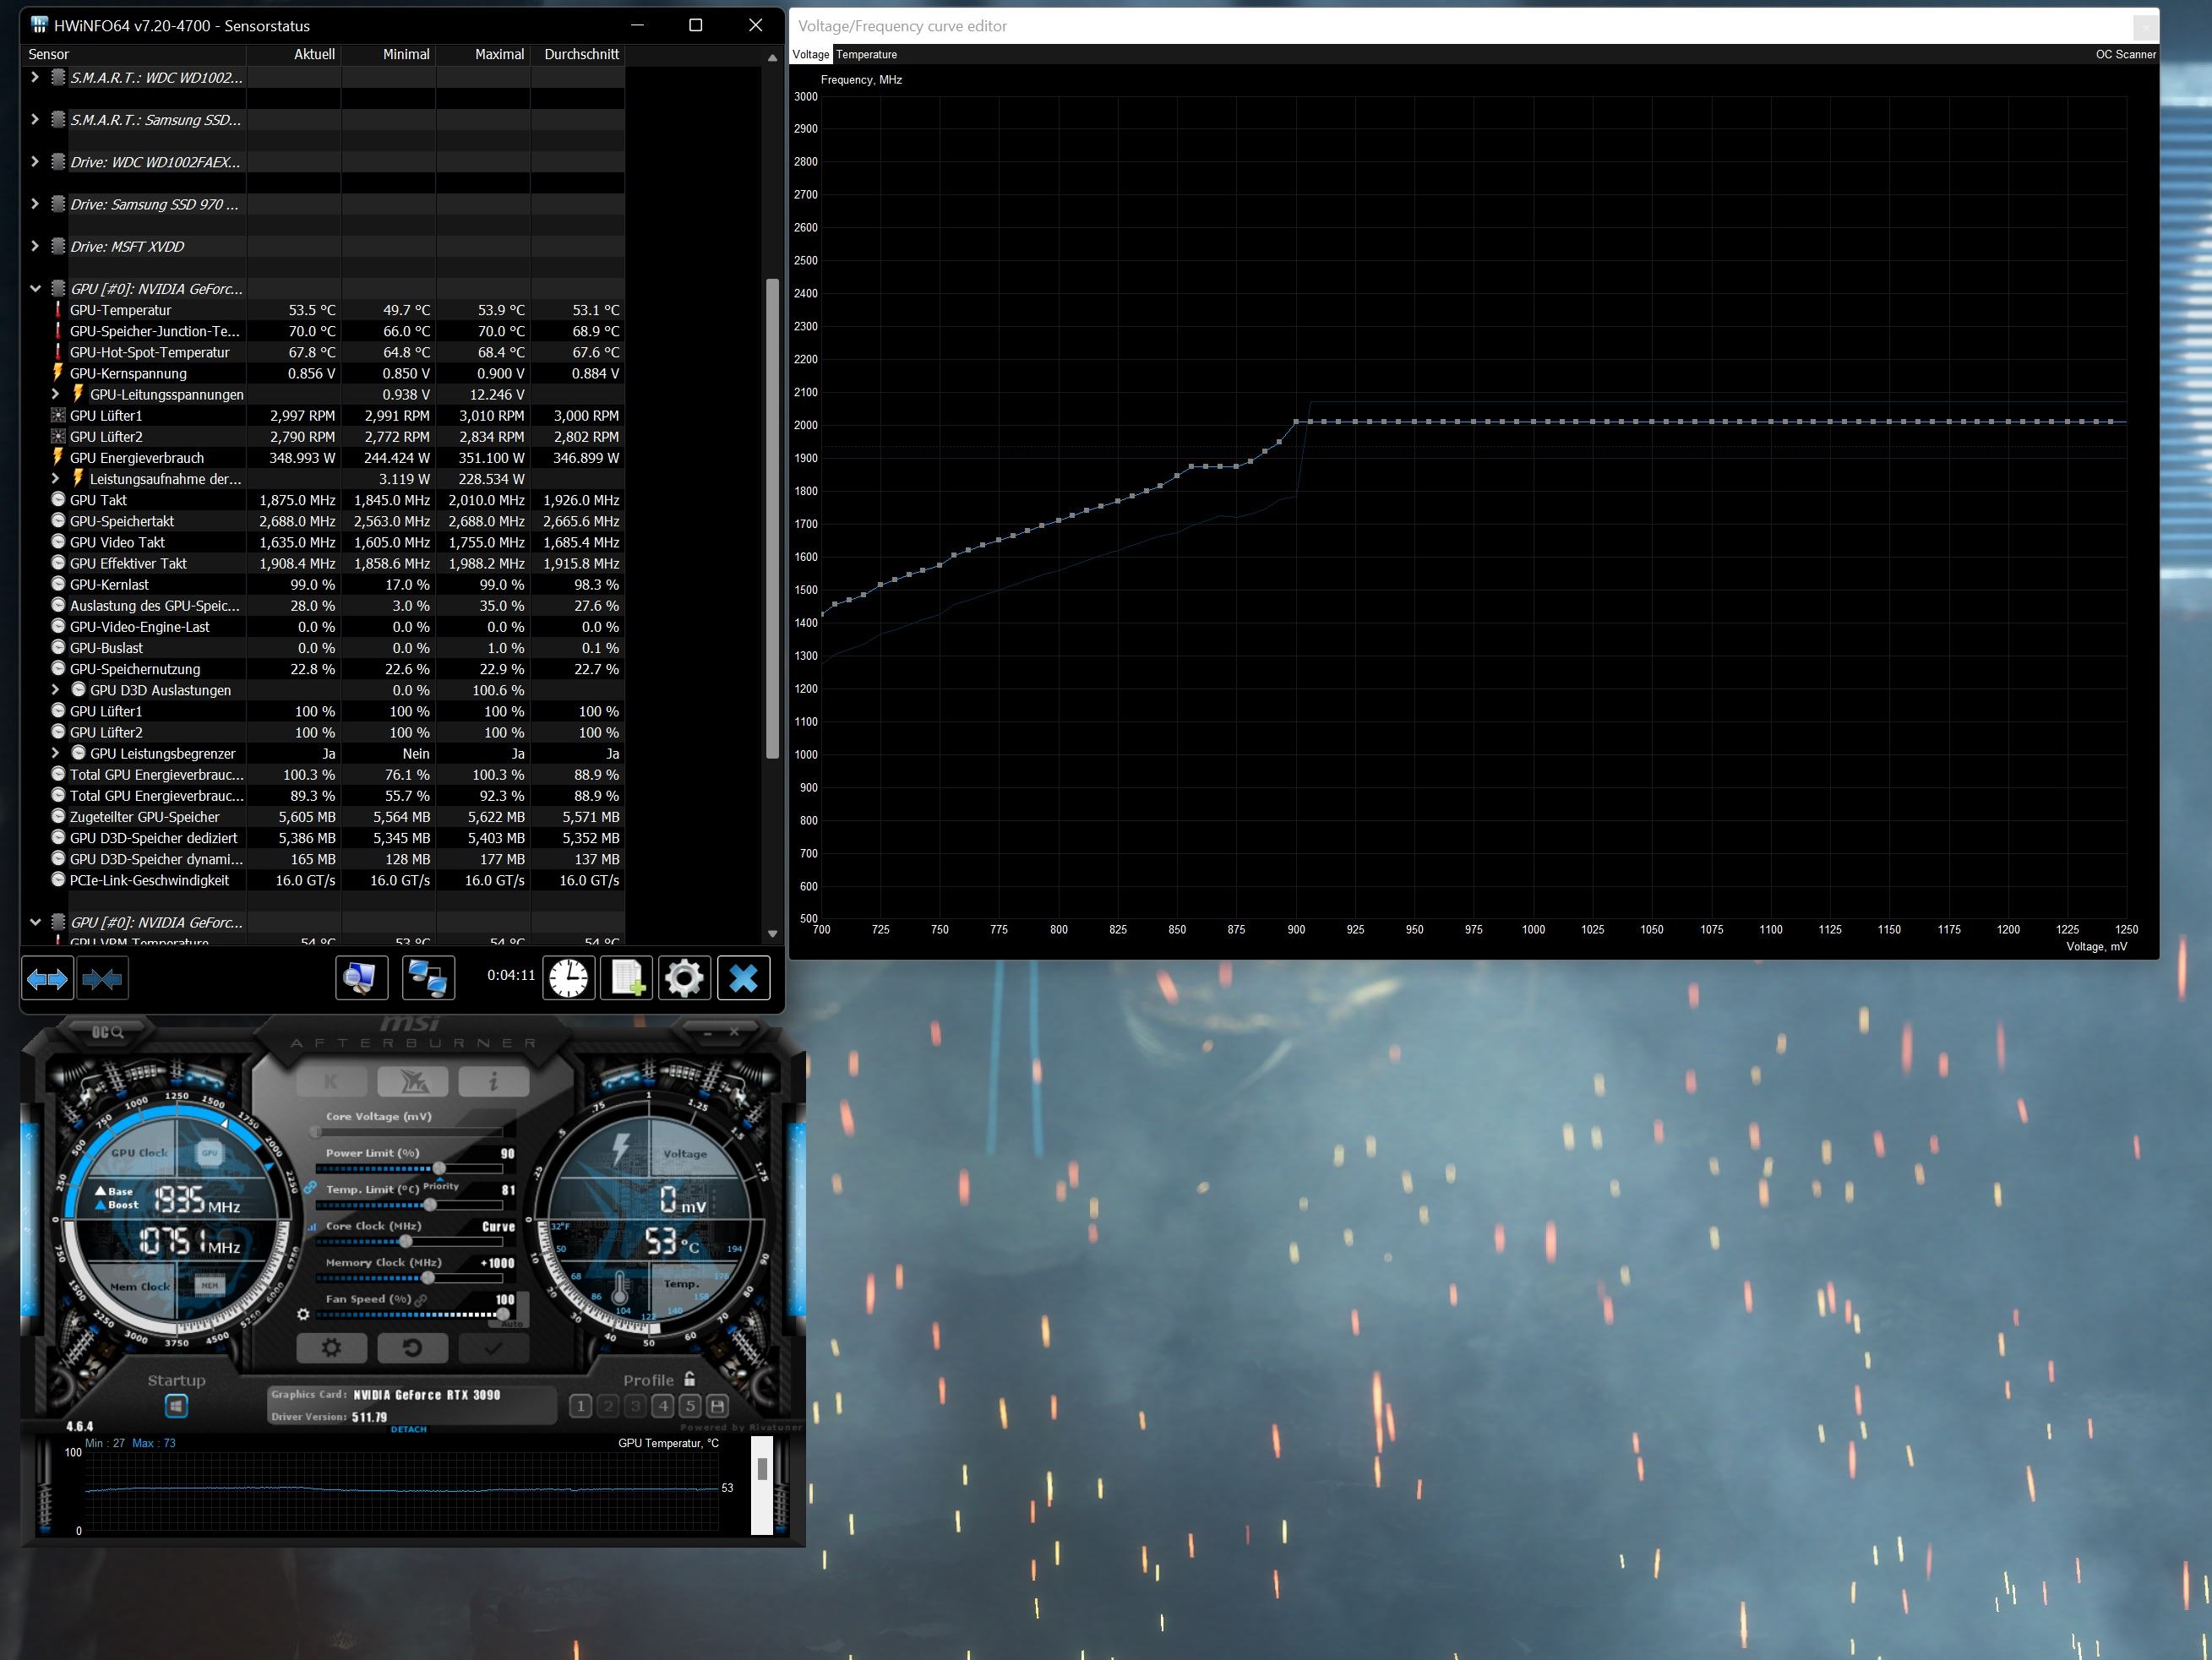Reset HWiNFO timer with clock icon
This screenshot has width=2212, height=1660.
click(569, 978)
